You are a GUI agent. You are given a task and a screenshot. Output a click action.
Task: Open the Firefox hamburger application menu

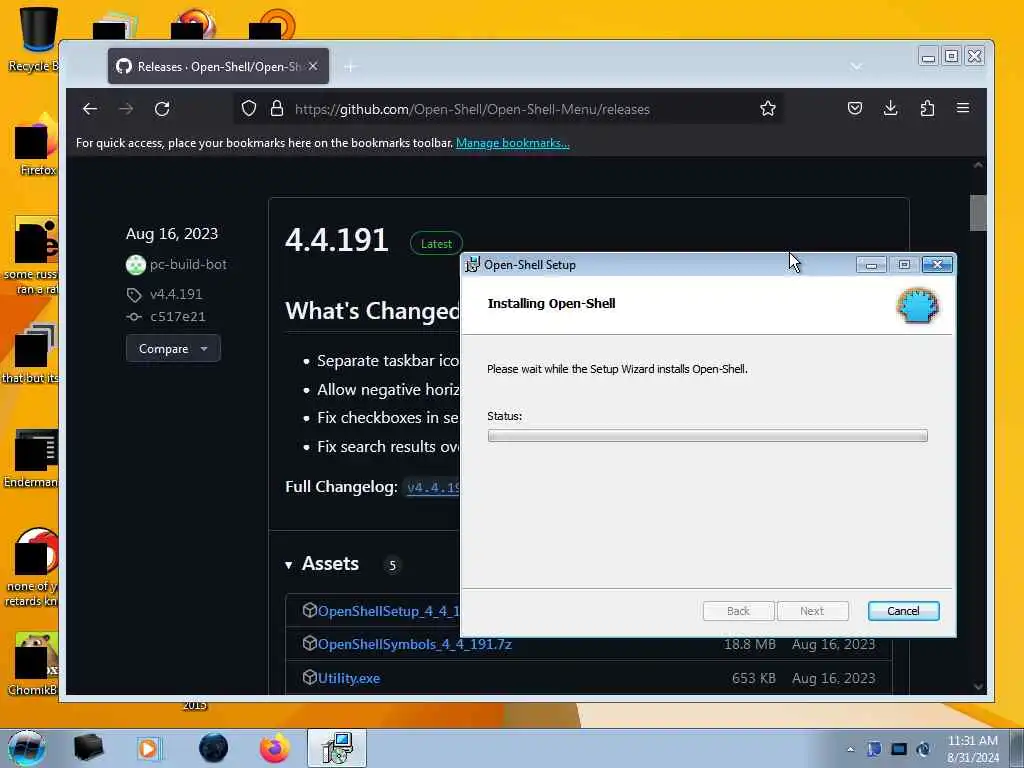963,108
